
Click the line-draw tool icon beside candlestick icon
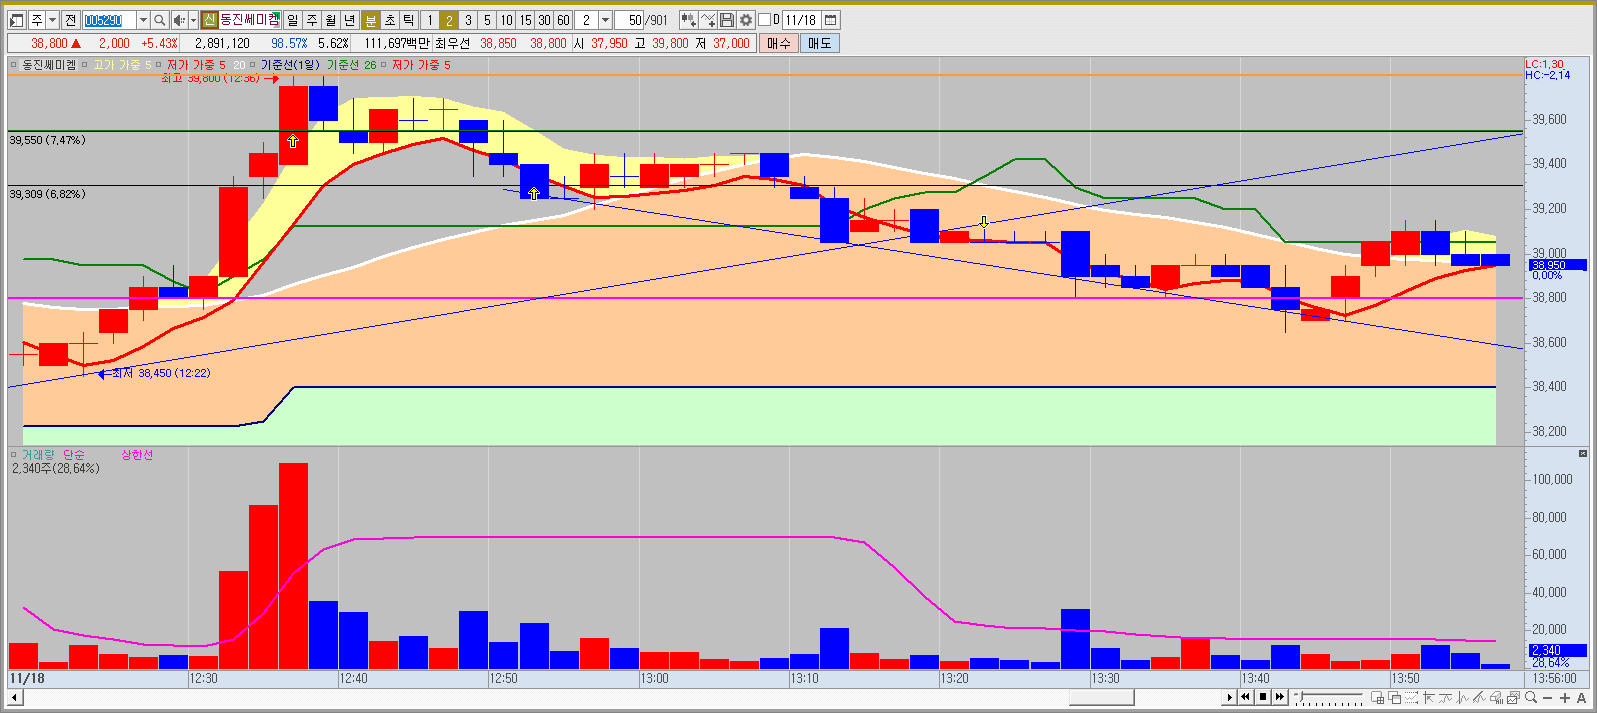click(x=708, y=20)
